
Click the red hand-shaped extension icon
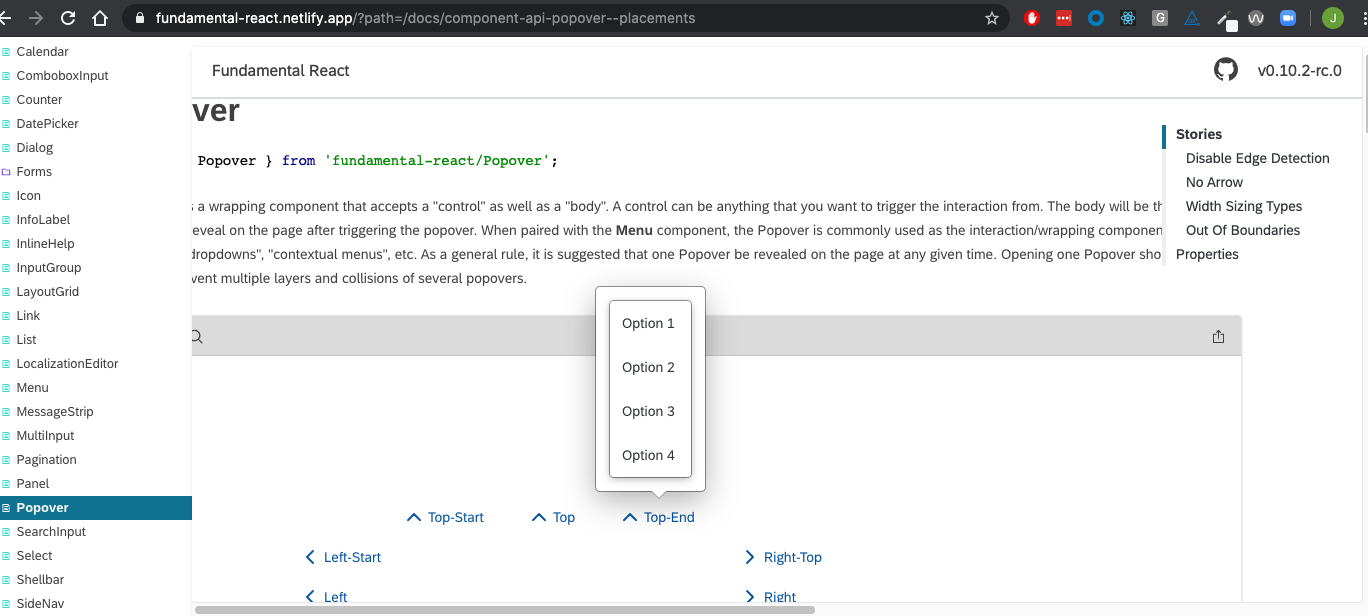pyautogui.click(x=1031, y=17)
